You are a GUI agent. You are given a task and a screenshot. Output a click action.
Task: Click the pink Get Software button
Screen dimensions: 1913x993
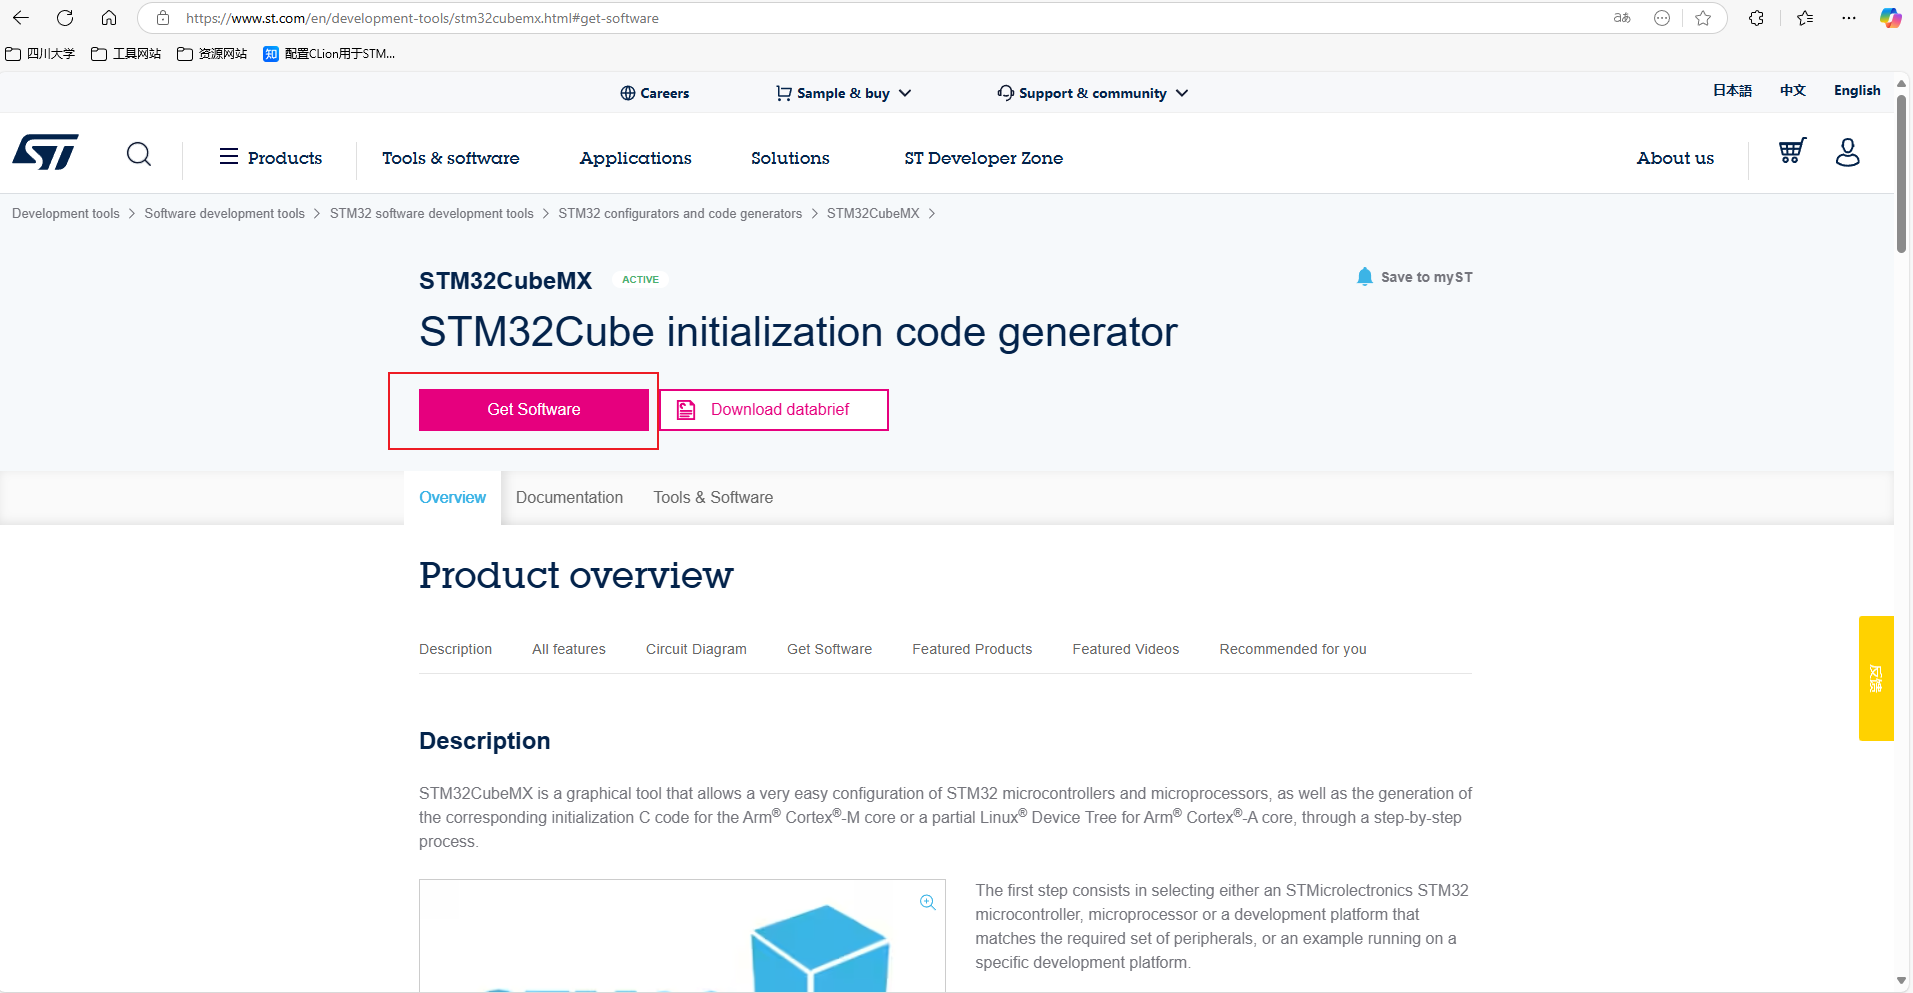pyautogui.click(x=534, y=410)
